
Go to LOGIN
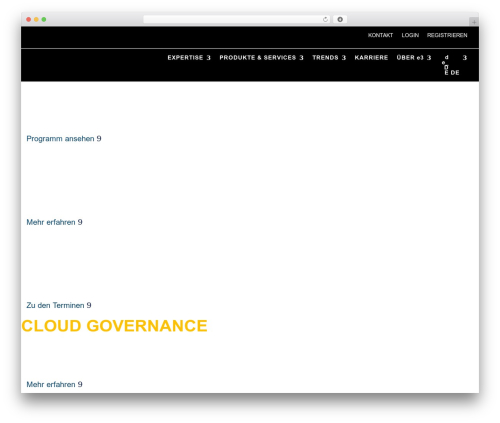click(x=410, y=35)
